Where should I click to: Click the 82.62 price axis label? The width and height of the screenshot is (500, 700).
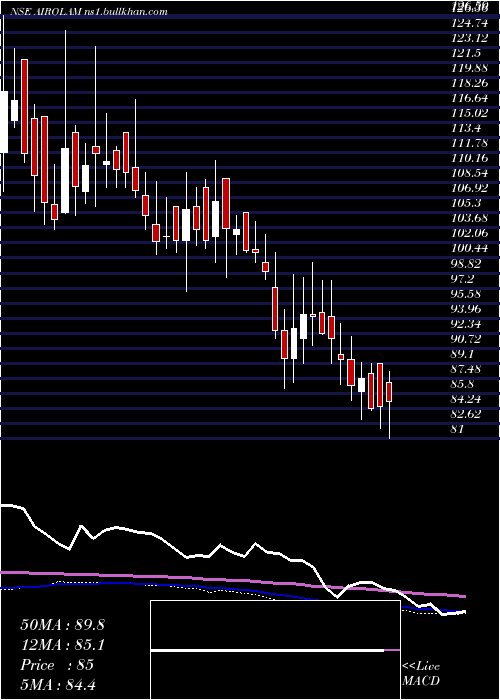(x=466, y=414)
